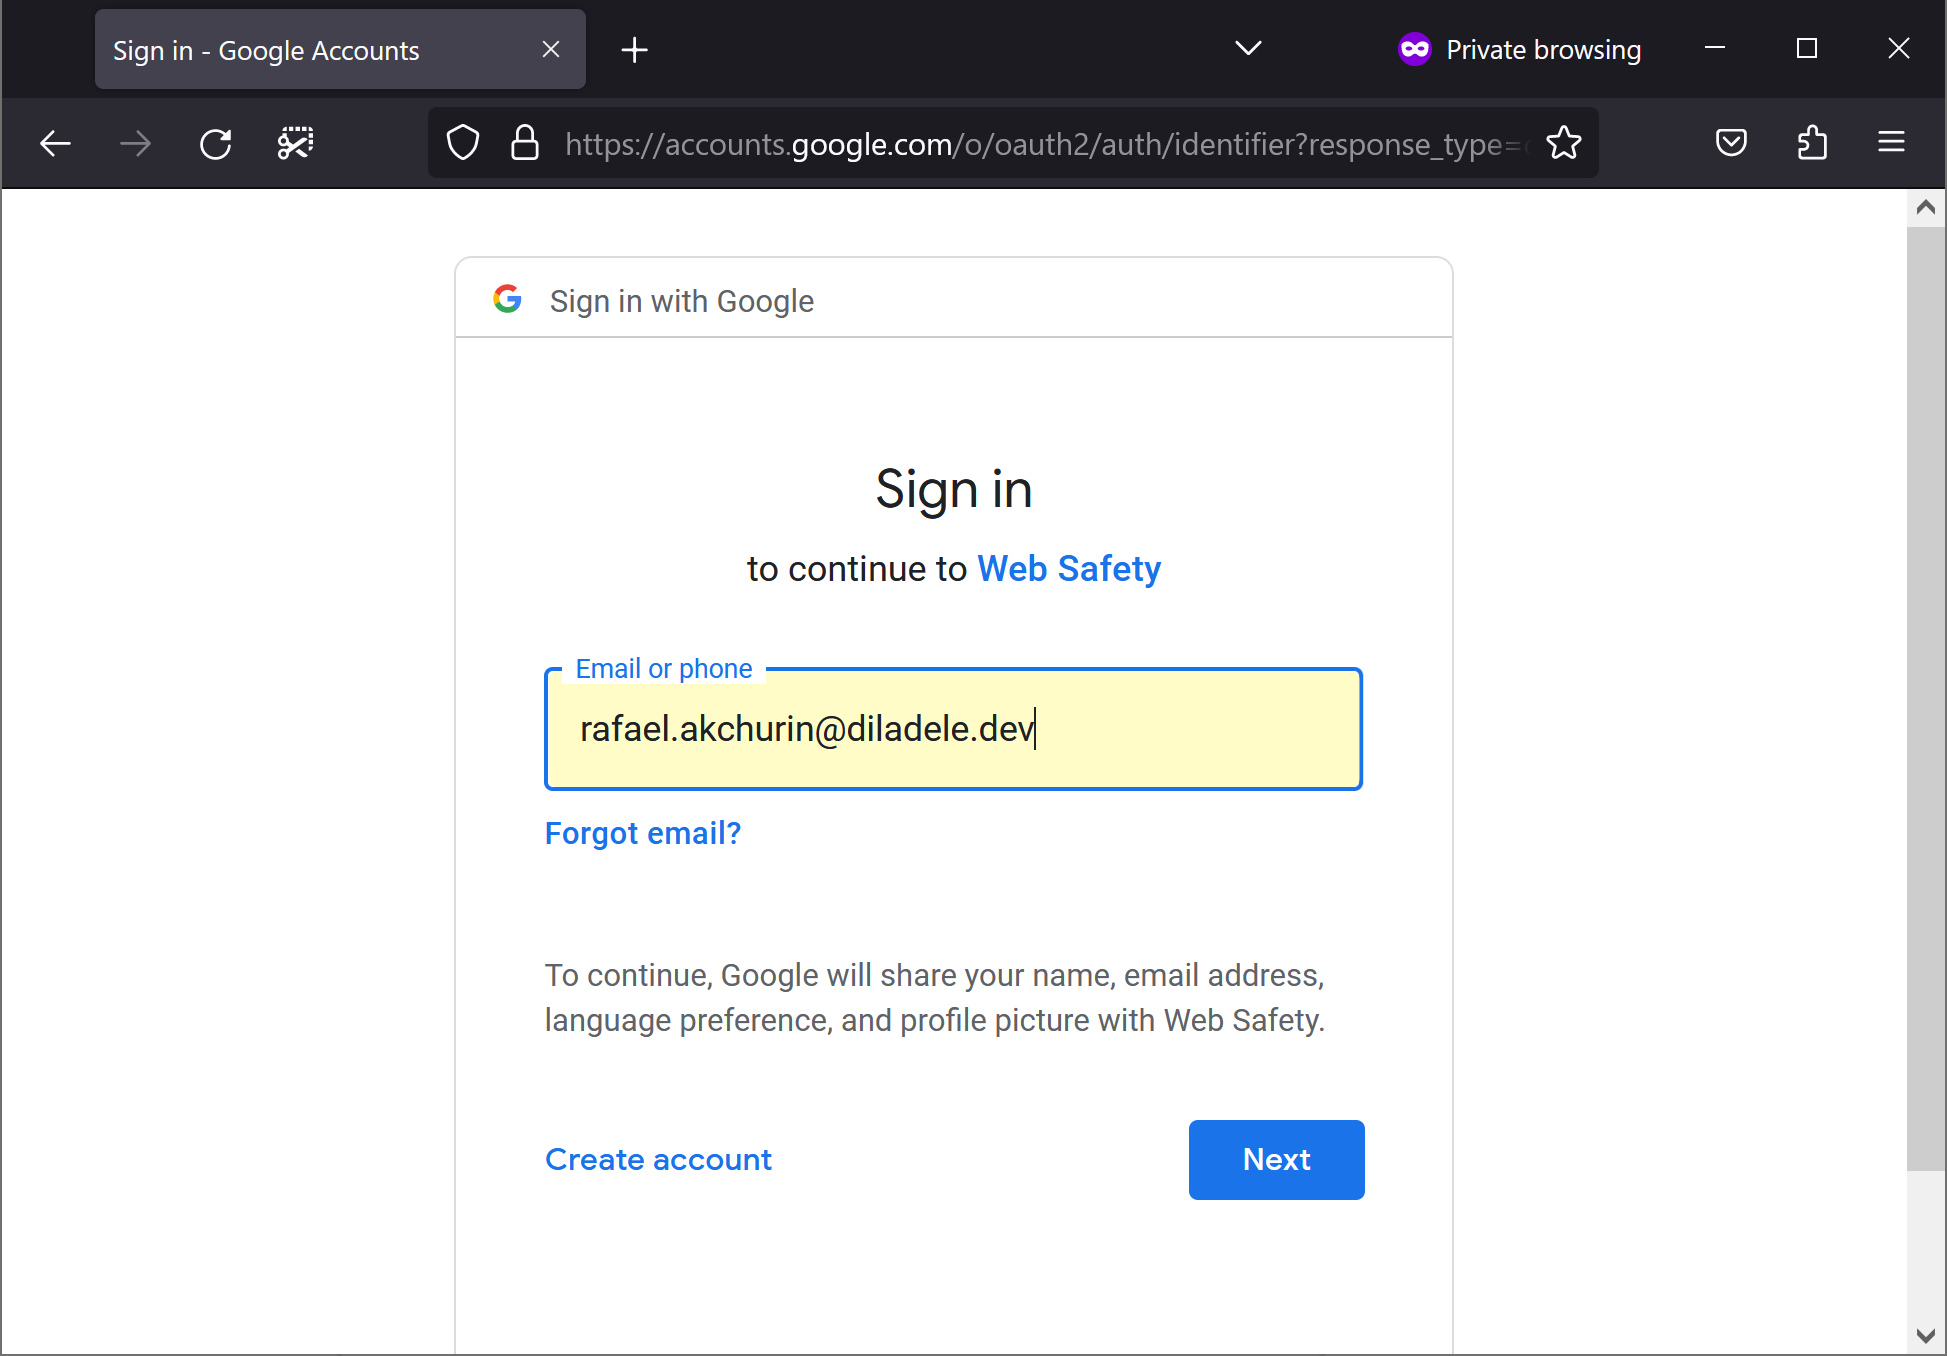Screen dimensions: 1947x1356
Task: Select the Sign in - Google Accounts tab
Action: point(340,50)
